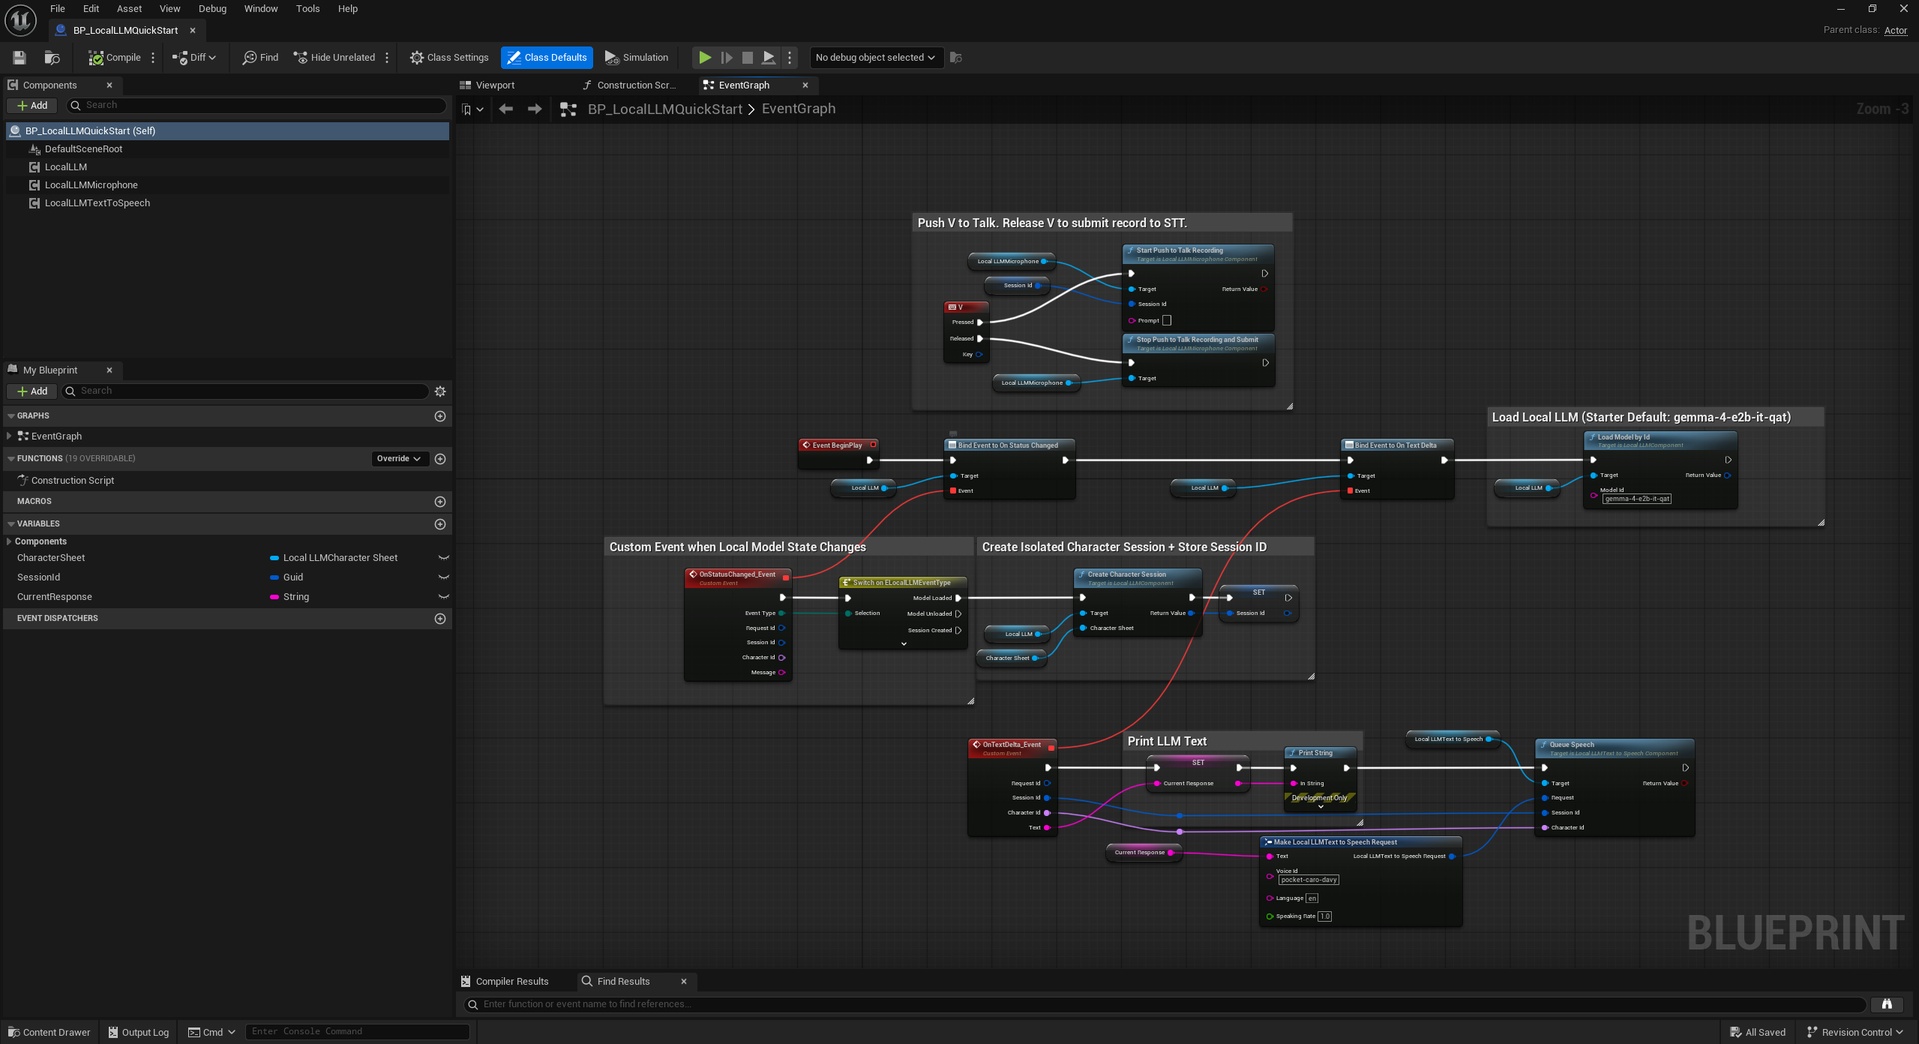Start Simulation from the toolbar
This screenshot has width=1919, height=1044.
coord(636,57)
